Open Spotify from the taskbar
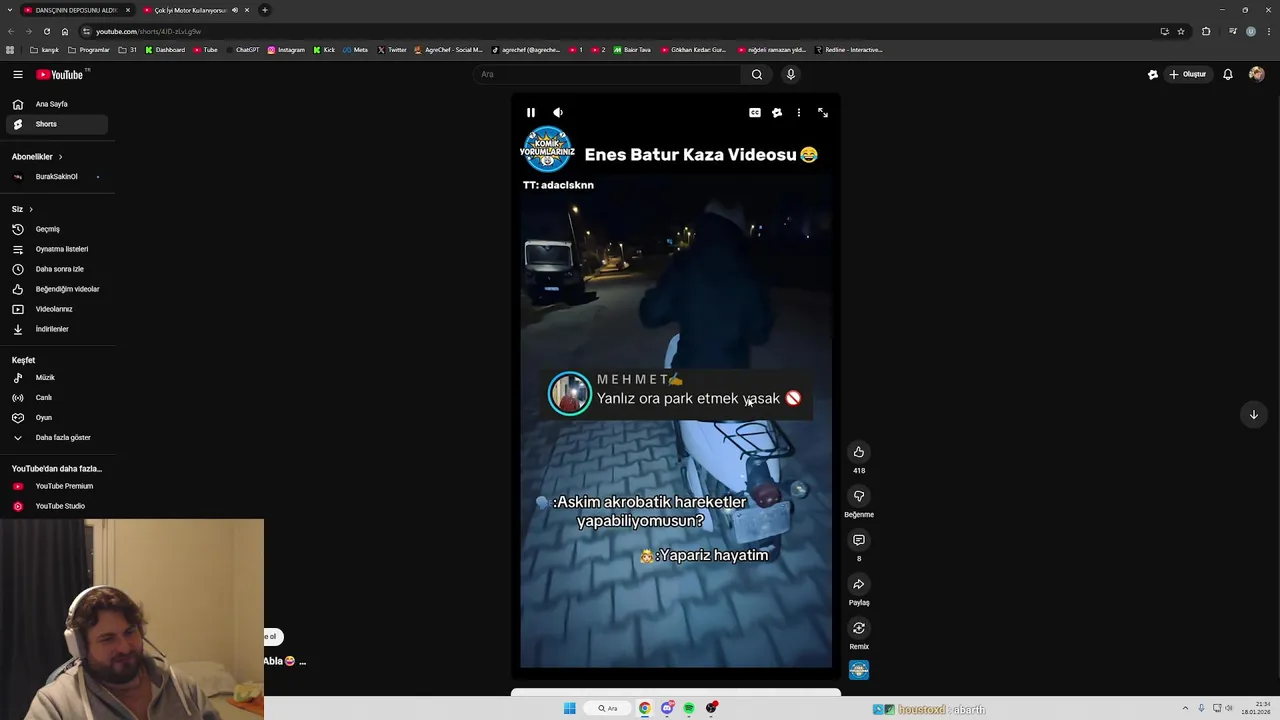The height and width of the screenshot is (720, 1280). 689,708
